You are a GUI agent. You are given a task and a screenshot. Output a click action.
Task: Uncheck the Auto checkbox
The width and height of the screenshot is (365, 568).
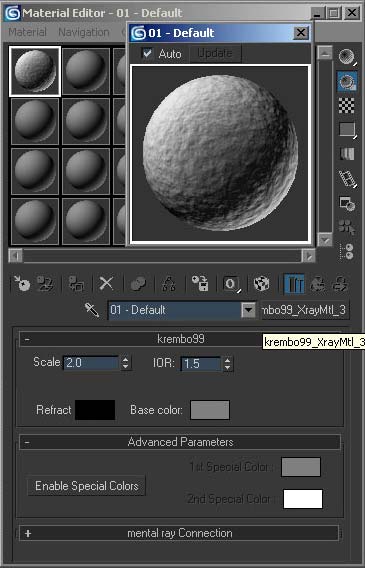click(147, 54)
